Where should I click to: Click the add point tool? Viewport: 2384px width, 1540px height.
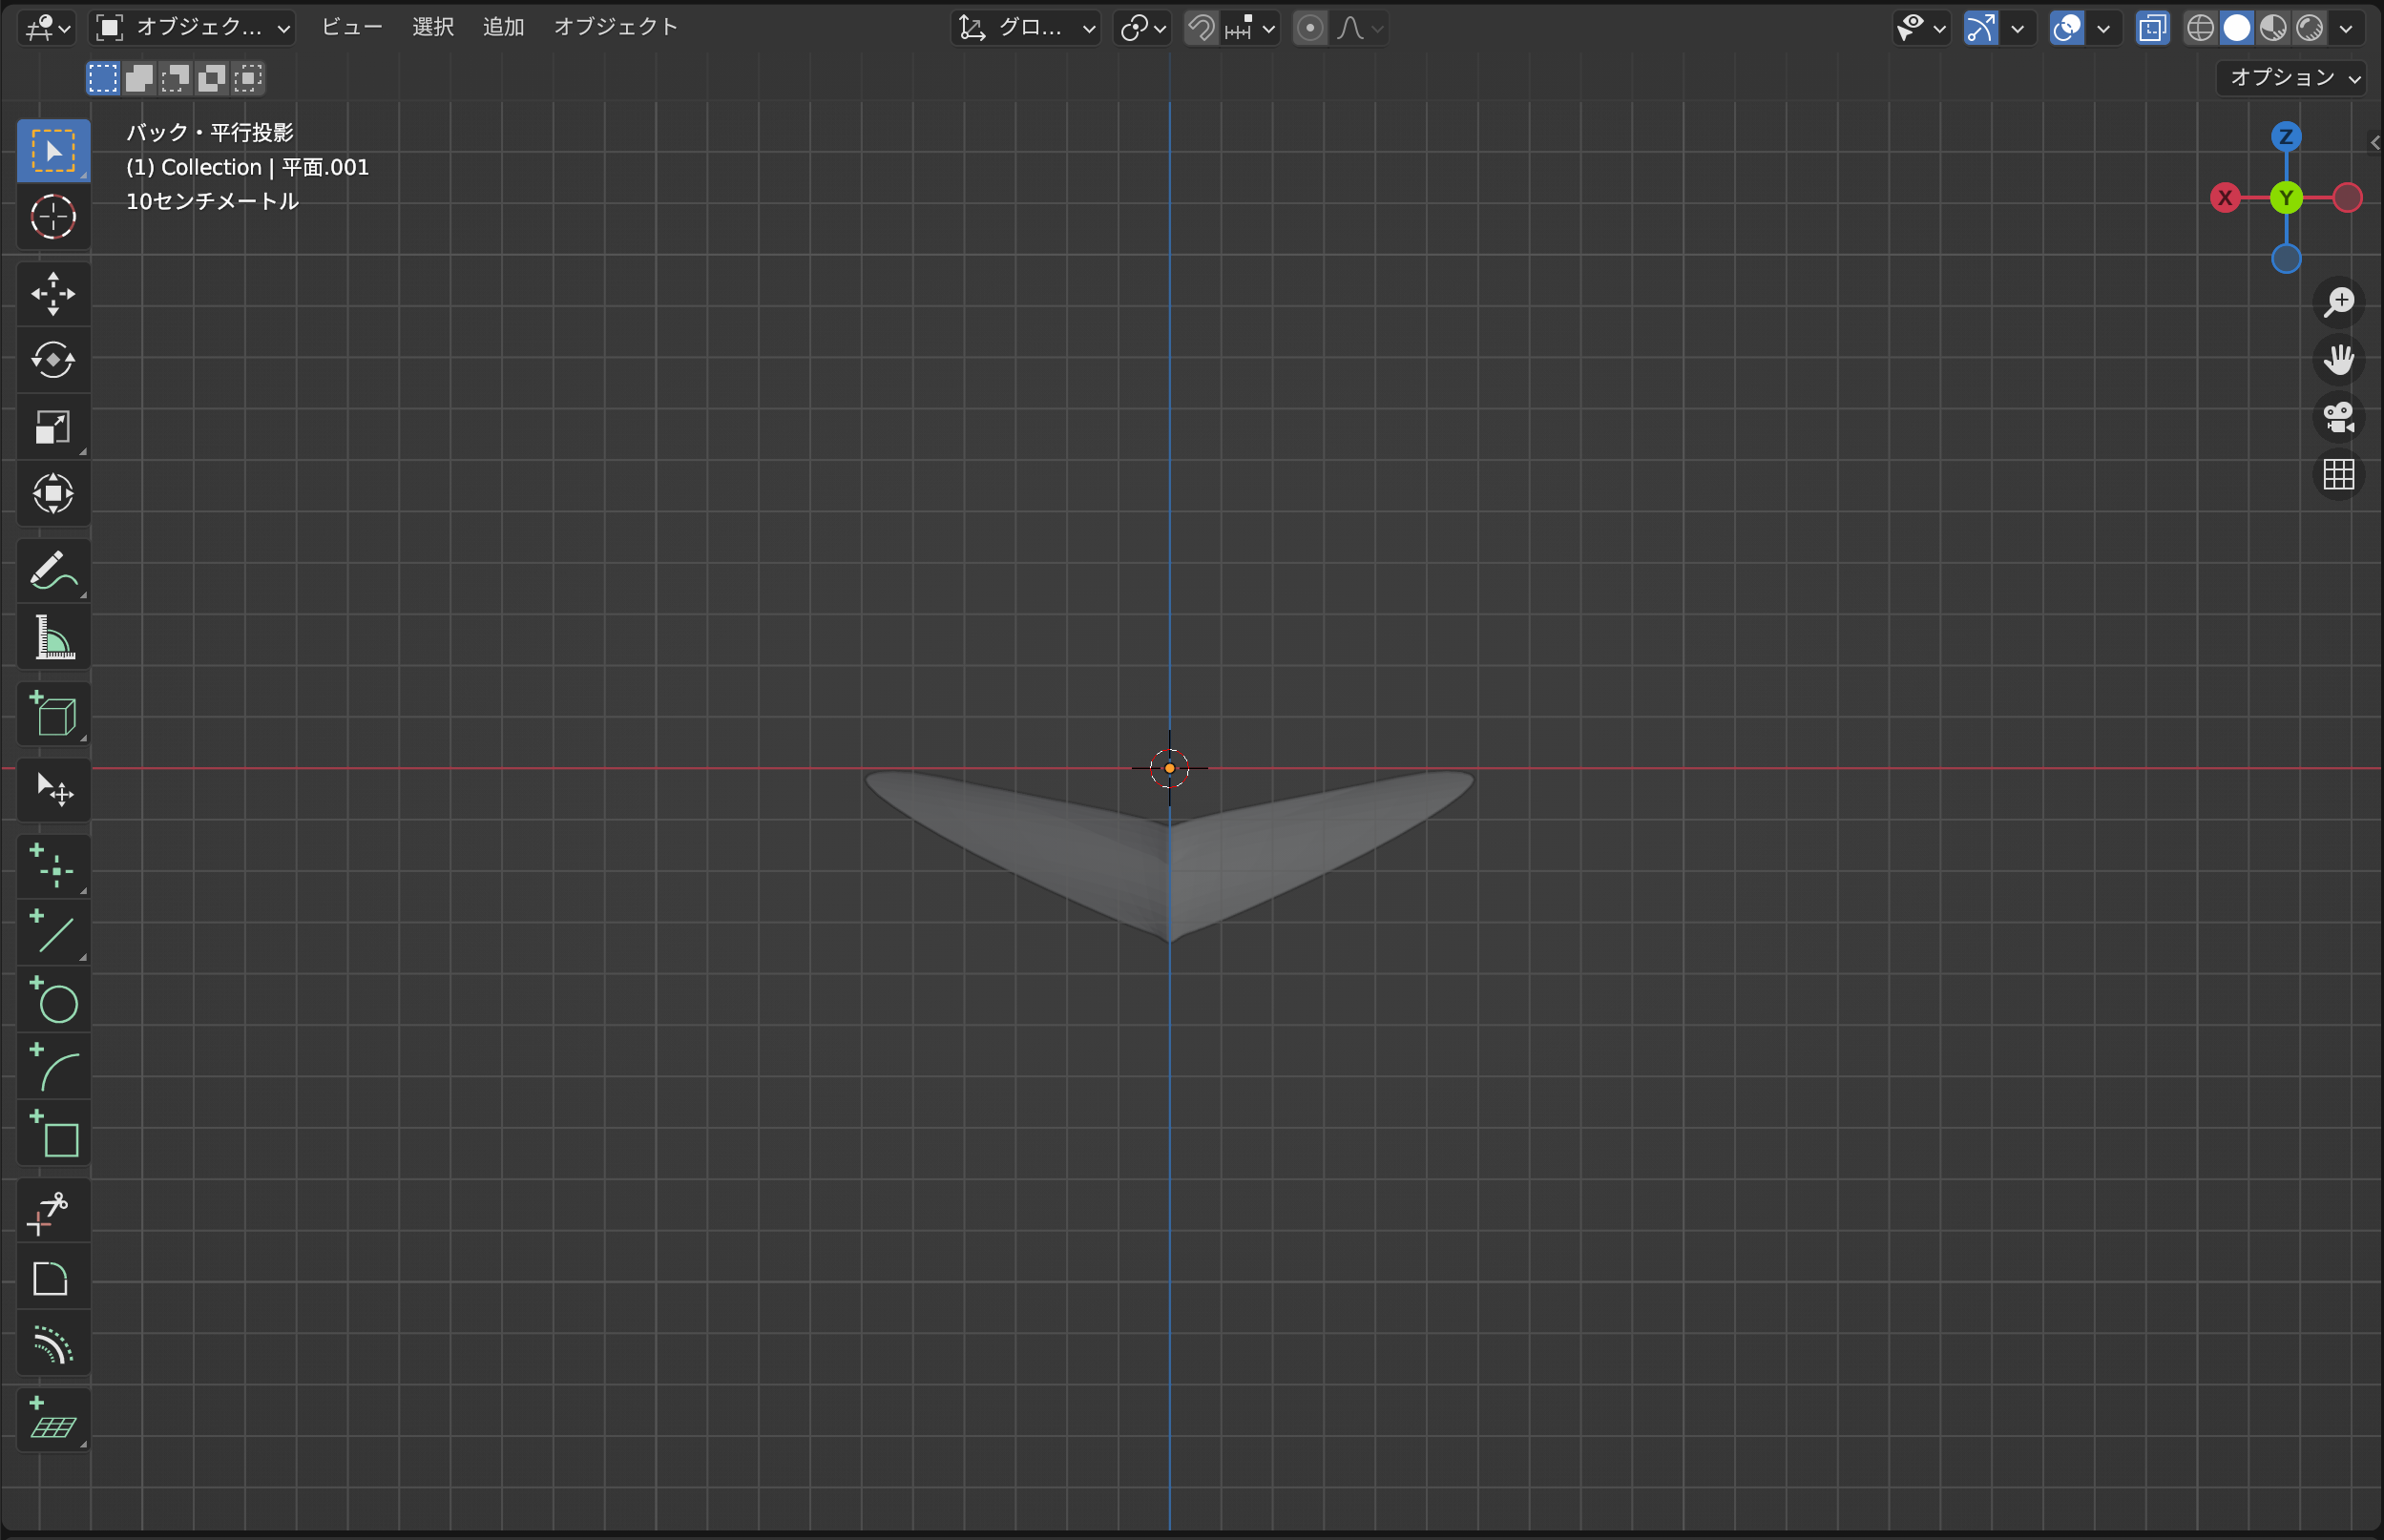point(53,866)
